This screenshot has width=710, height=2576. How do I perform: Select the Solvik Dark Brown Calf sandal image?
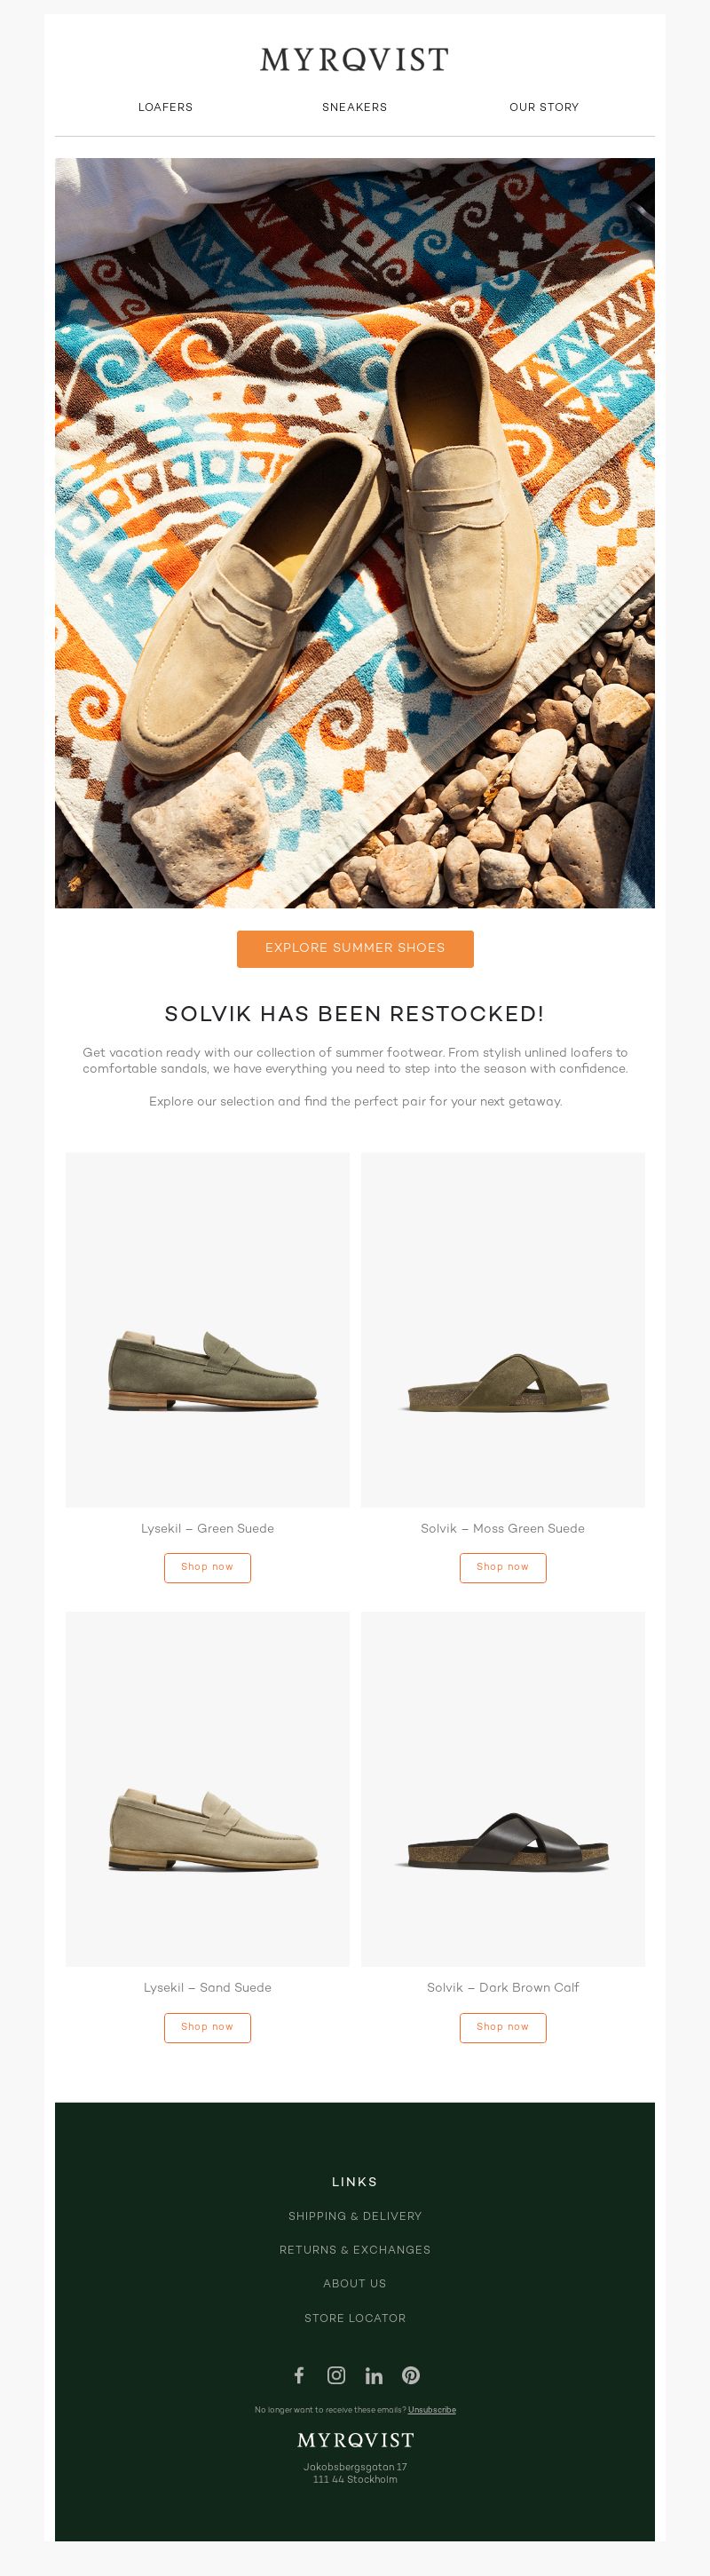pos(503,1789)
